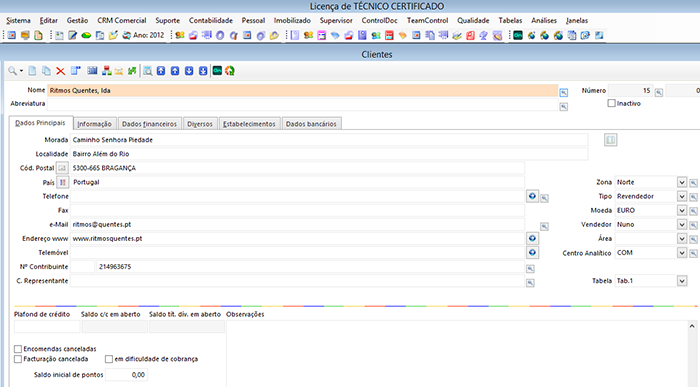Open the Dados bancários tab
The height and width of the screenshot is (387, 700).
[x=311, y=124]
